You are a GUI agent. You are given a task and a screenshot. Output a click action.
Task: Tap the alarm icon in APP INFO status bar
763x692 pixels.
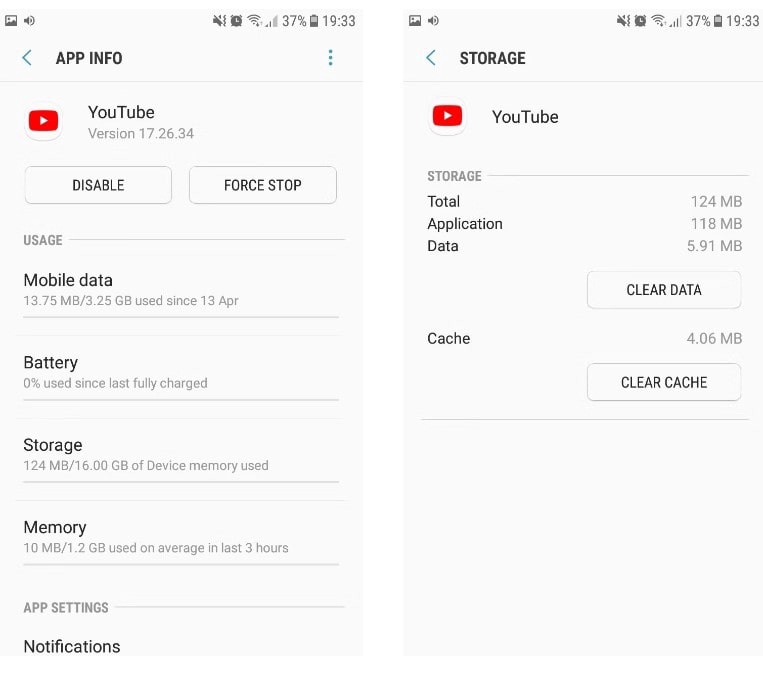click(x=236, y=20)
